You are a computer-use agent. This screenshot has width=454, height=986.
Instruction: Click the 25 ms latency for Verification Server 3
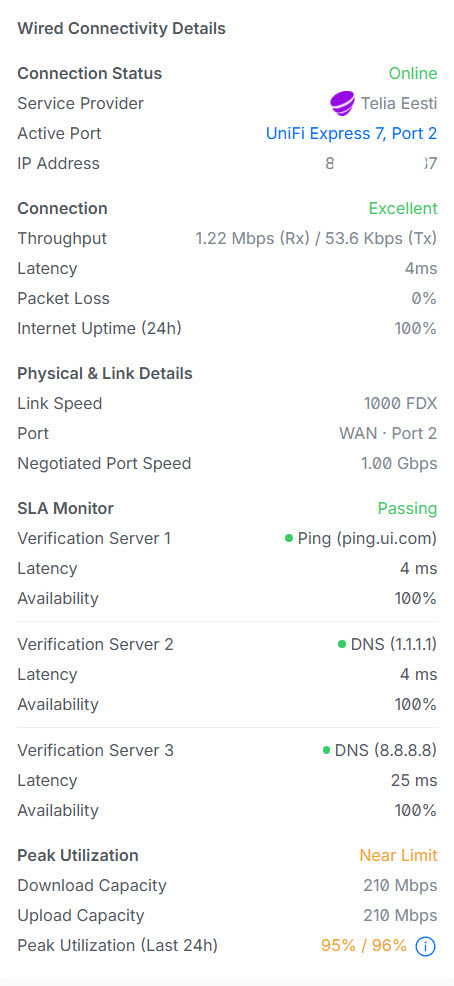coord(414,780)
